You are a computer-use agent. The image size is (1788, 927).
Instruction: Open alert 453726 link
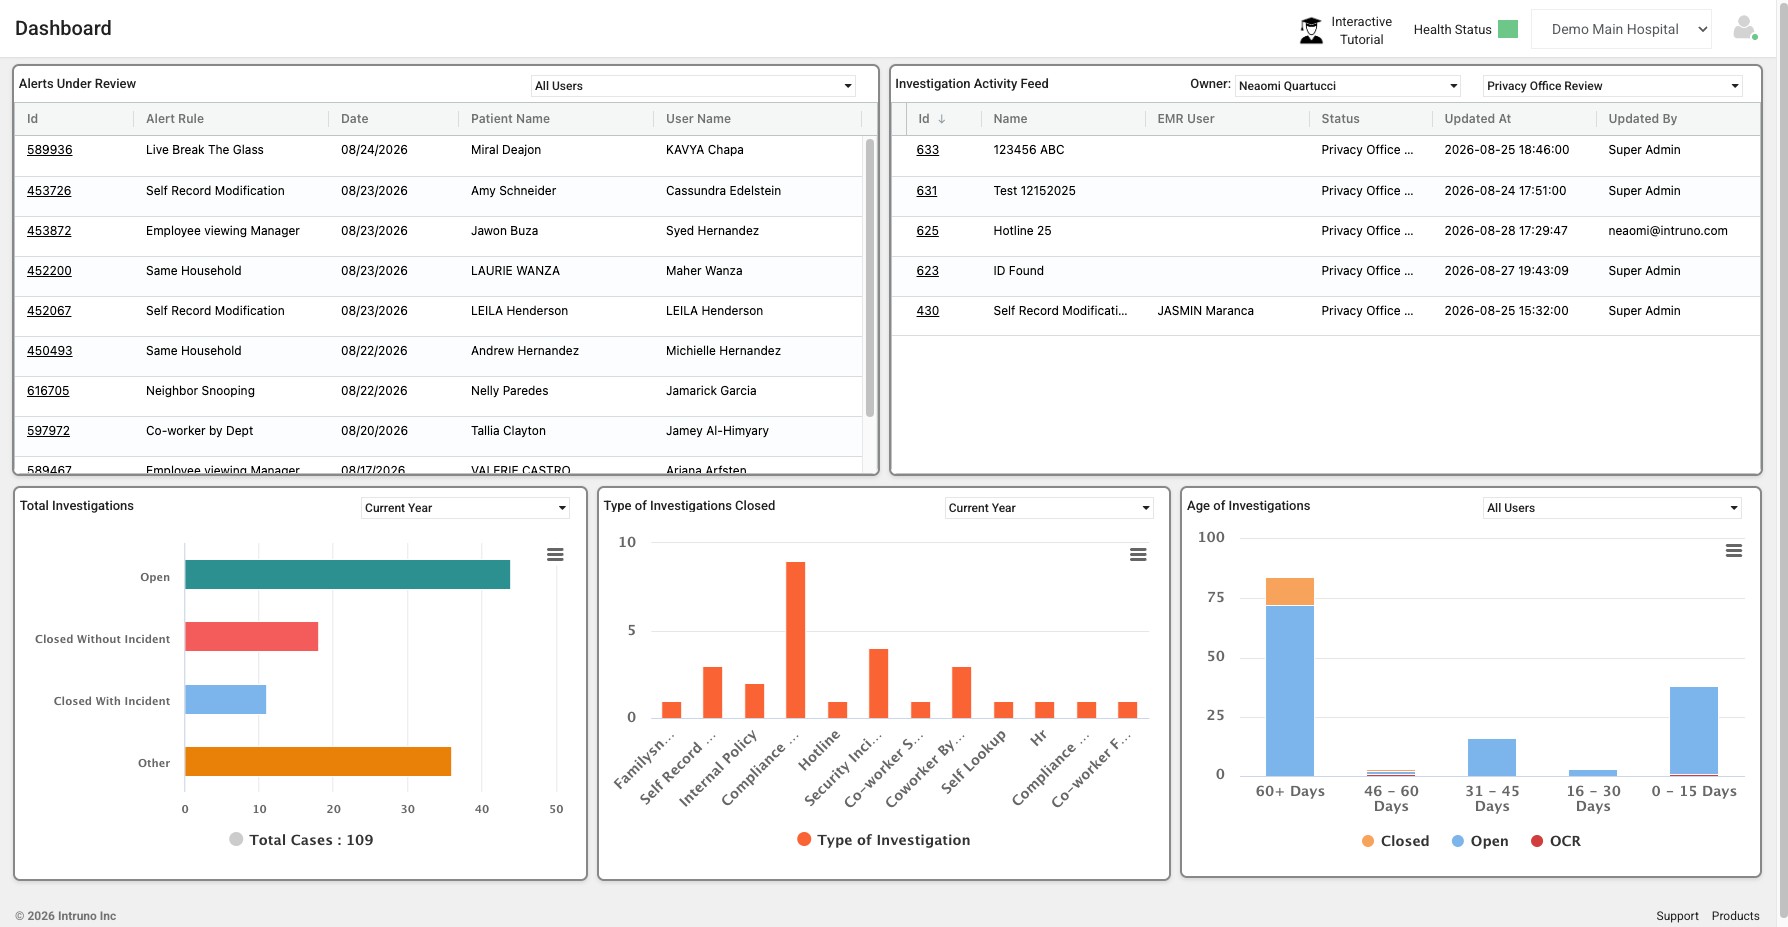point(49,191)
